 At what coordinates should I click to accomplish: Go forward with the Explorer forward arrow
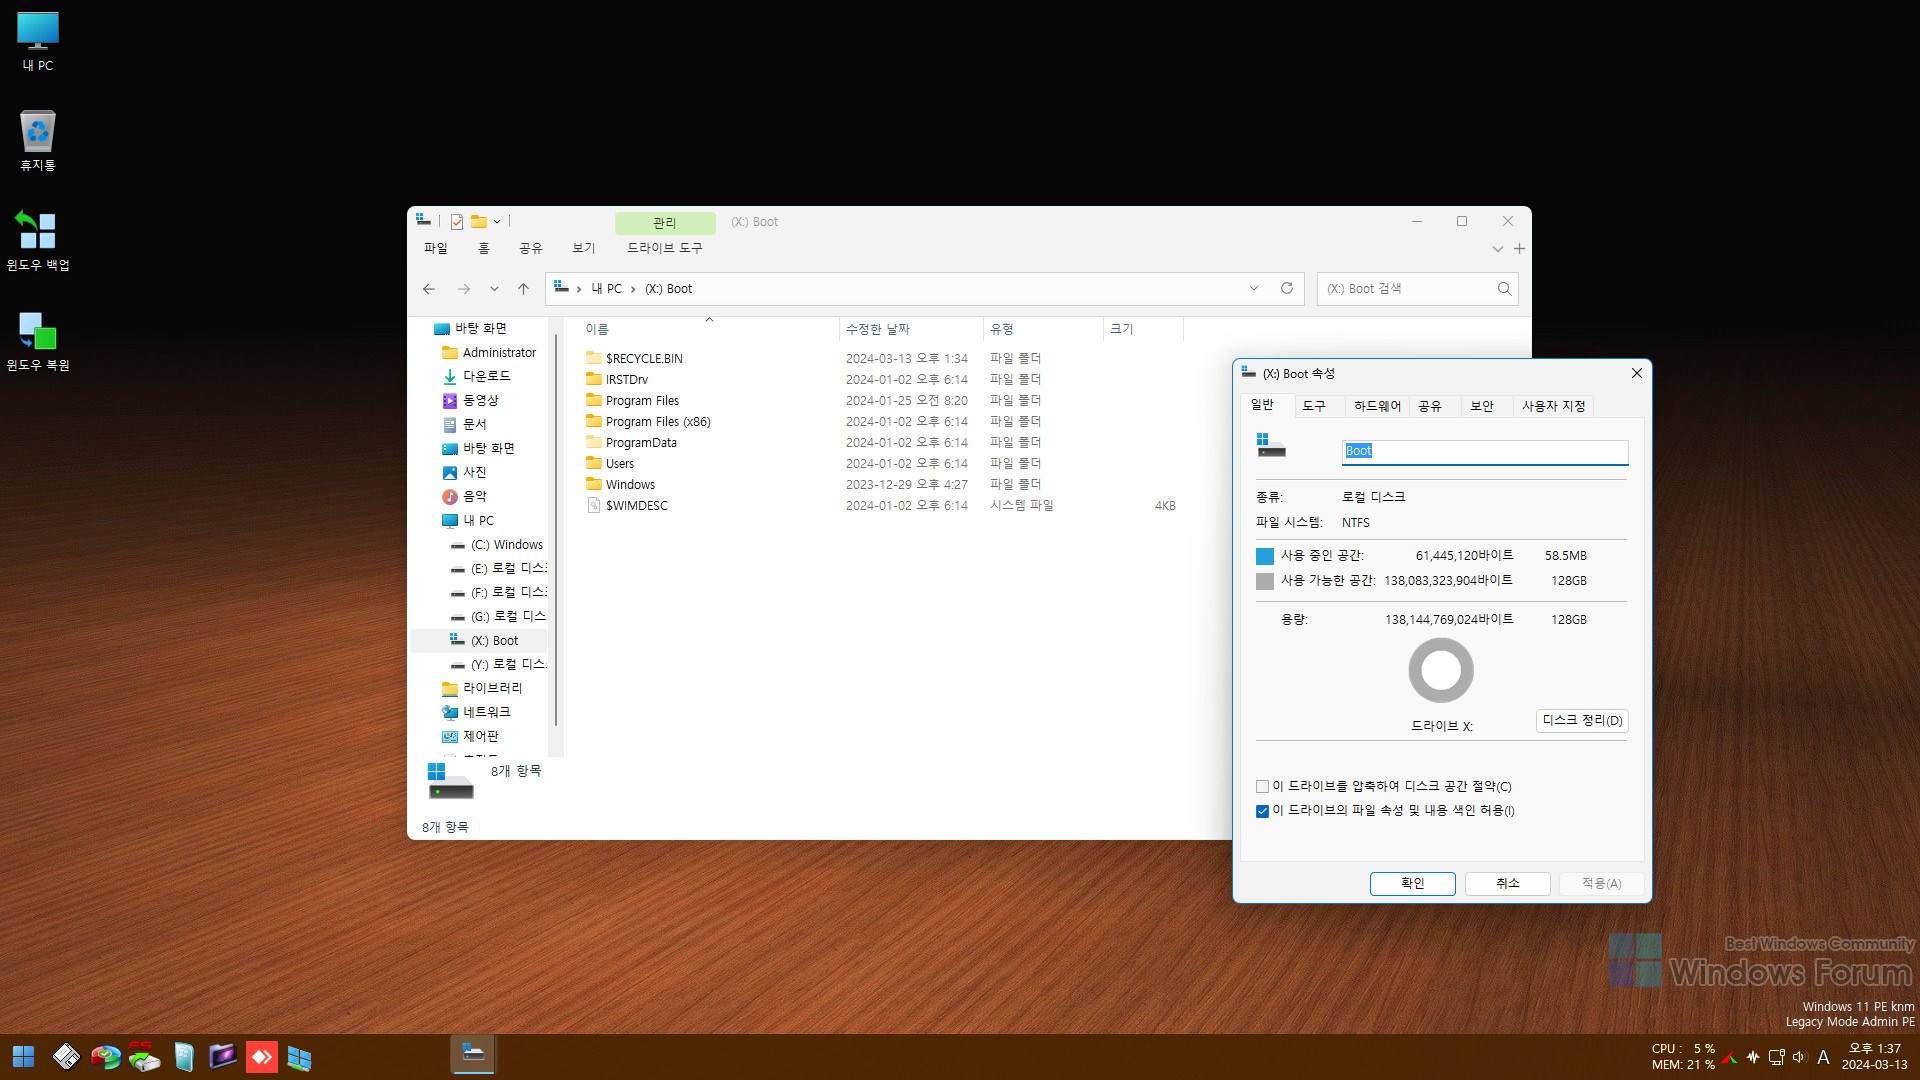pyautogui.click(x=464, y=289)
